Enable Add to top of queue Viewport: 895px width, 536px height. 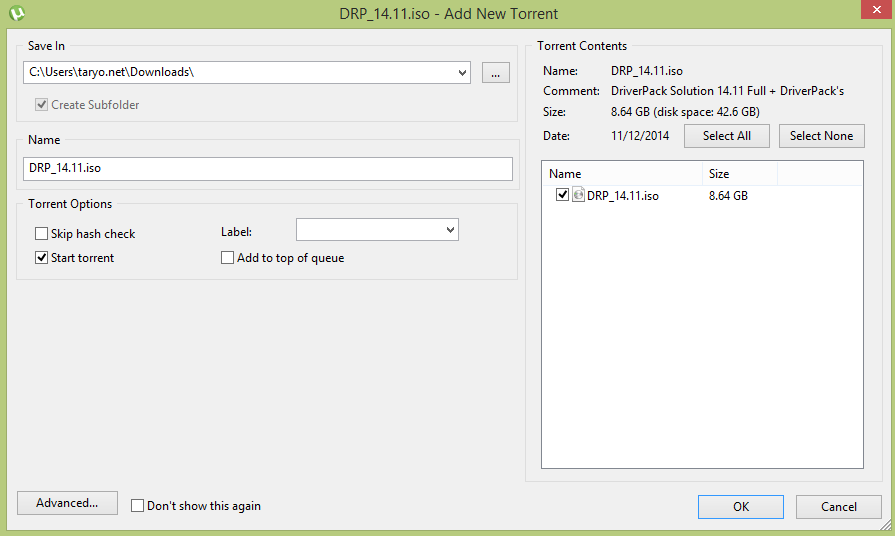click(227, 257)
